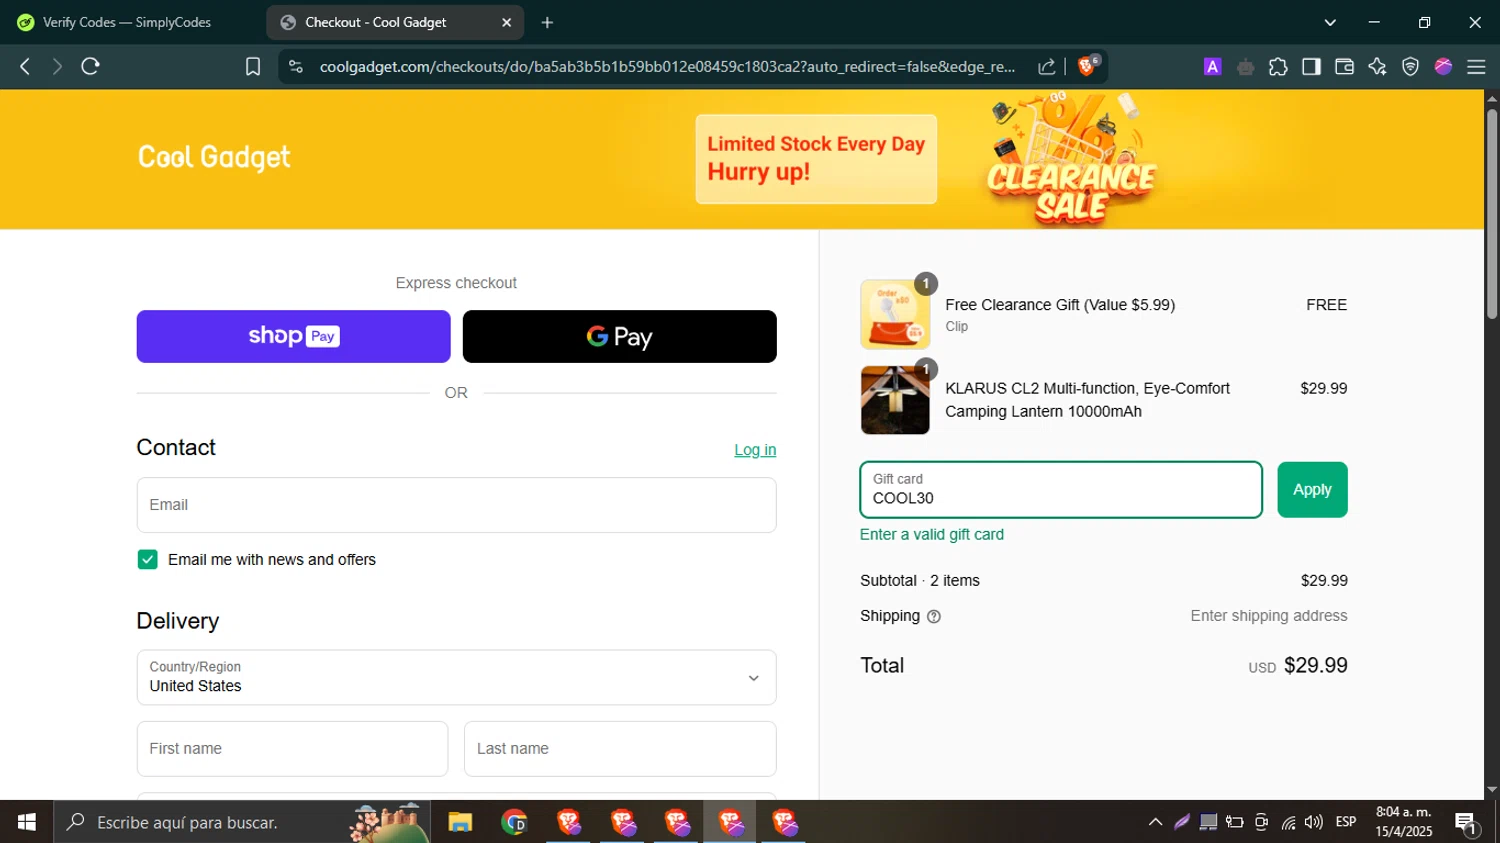The width and height of the screenshot is (1500, 843).
Task: Apply the gift card code
Action: pos(1312,490)
